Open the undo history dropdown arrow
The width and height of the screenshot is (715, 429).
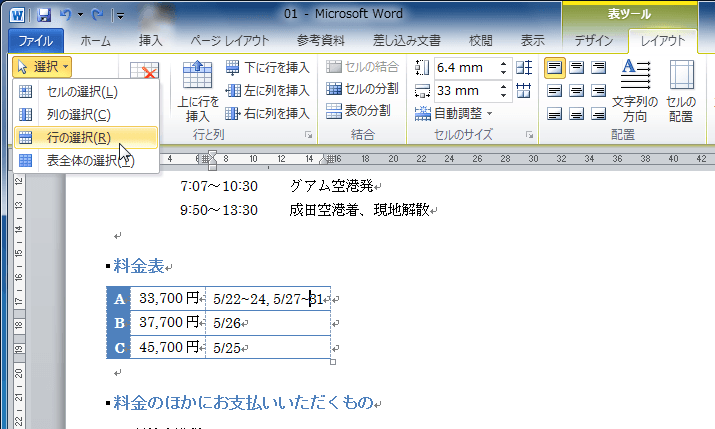80,15
